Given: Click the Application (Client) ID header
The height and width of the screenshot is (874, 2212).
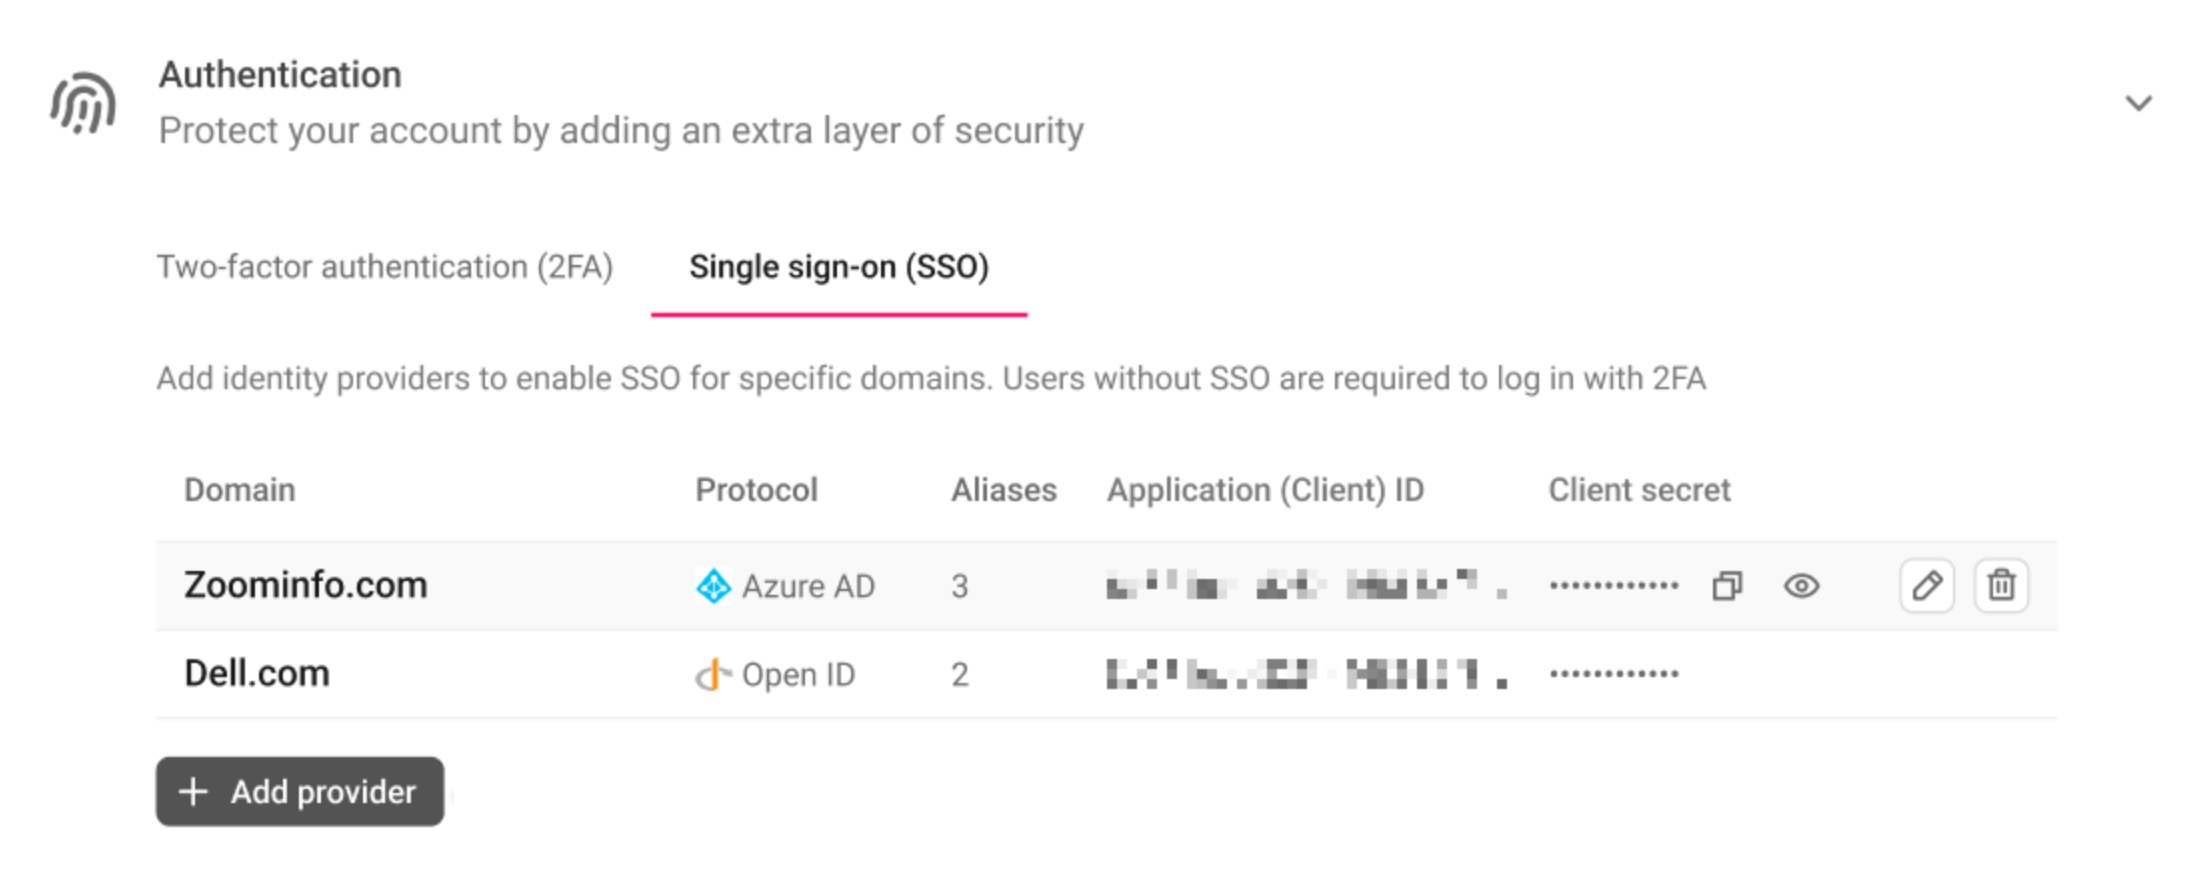Looking at the screenshot, I should 1266,490.
